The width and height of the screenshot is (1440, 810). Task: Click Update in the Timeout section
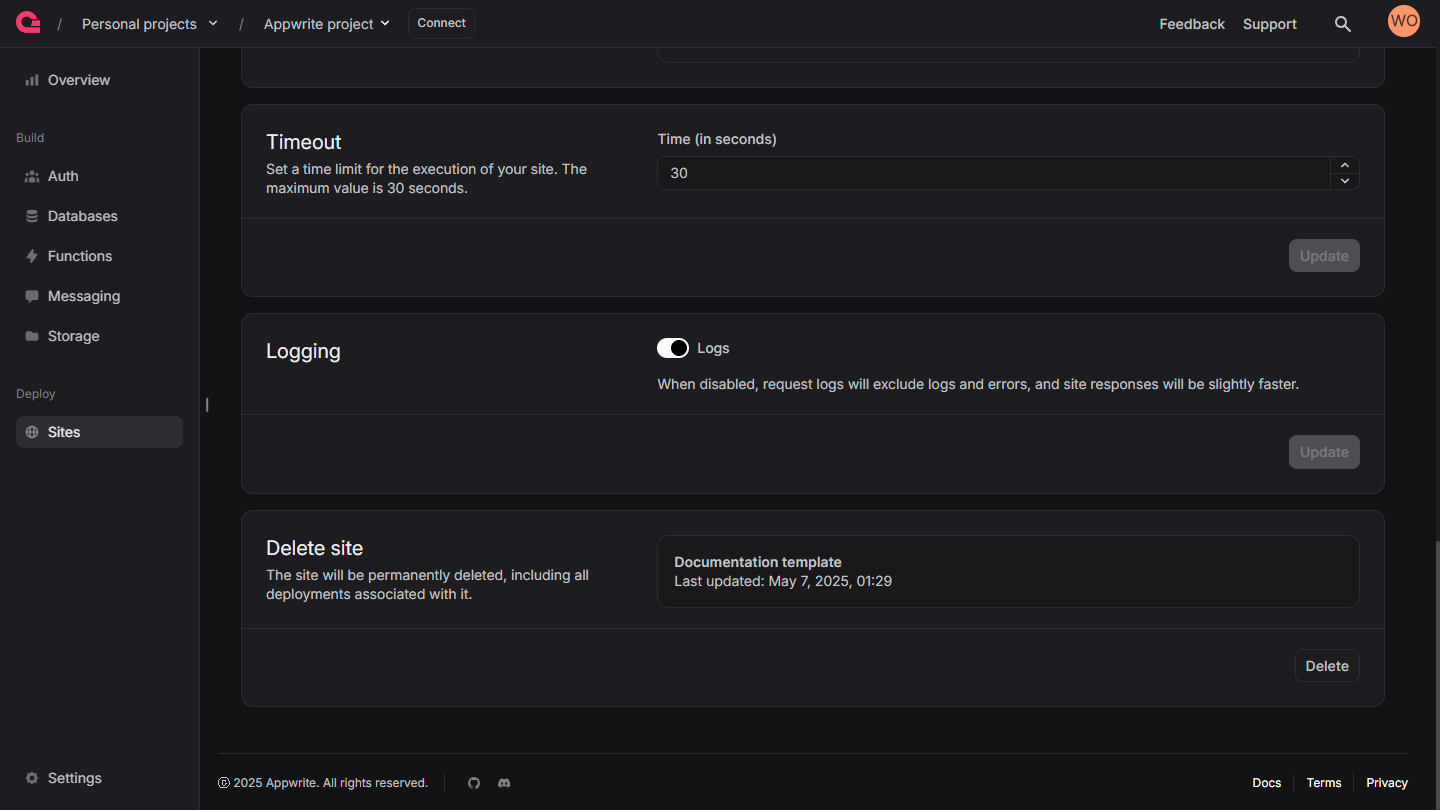point(1324,256)
